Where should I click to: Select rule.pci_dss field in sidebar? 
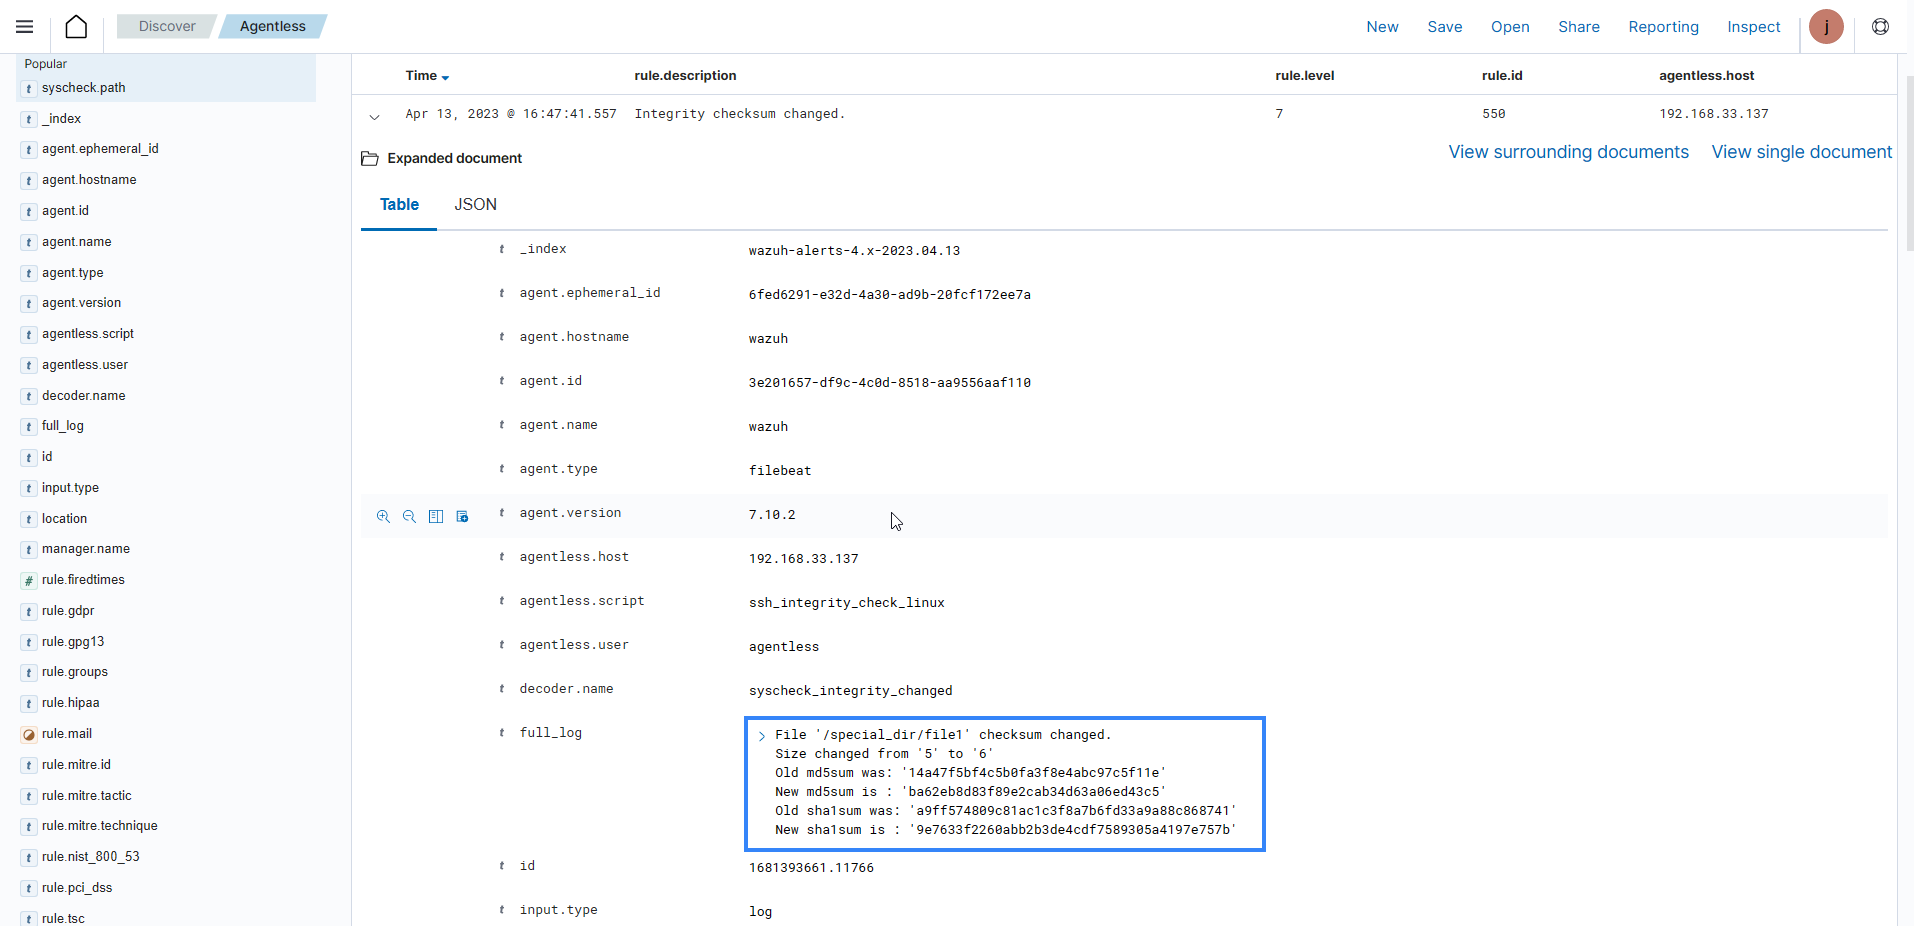pos(77,888)
